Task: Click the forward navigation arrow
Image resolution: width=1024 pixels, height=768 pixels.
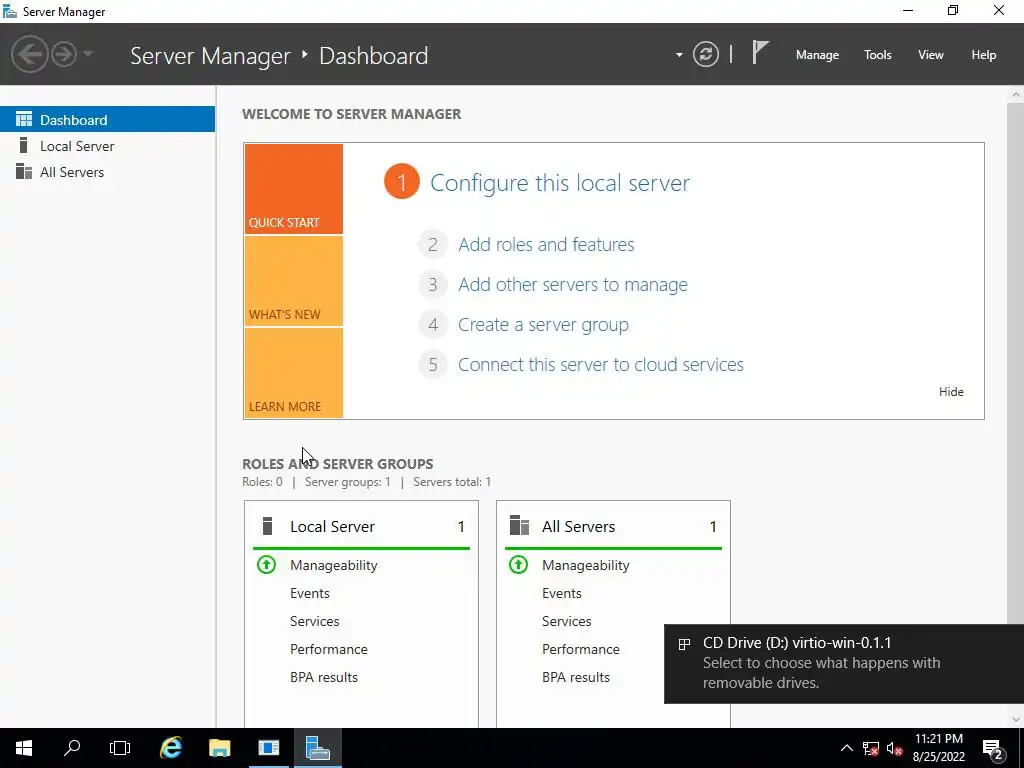Action: (64, 54)
